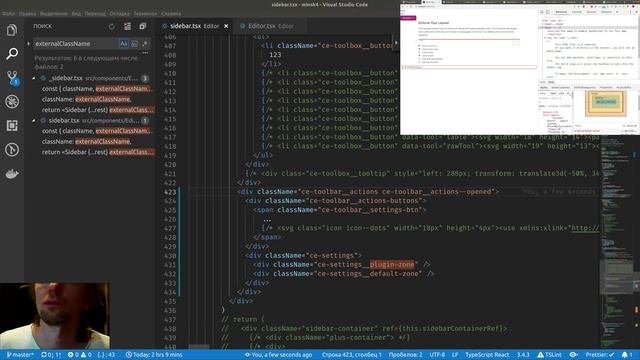Open 'className: externalClassName' result under sidebar.tsx

pyautogui.click(x=87, y=142)
